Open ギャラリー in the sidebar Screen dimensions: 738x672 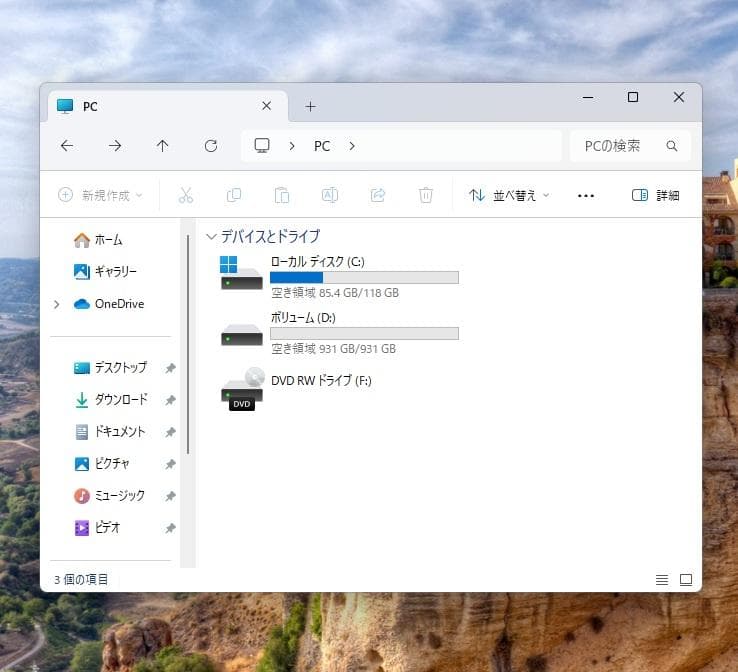pos(105,272)
